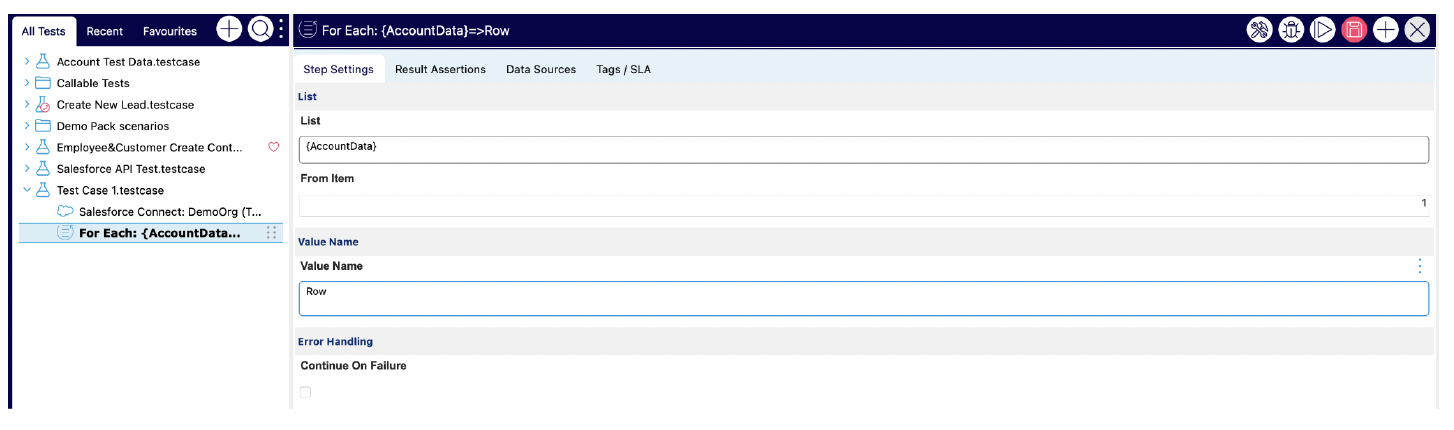
Task: Select Employee&Customer Create Cont test
Action: pos(149,147)
